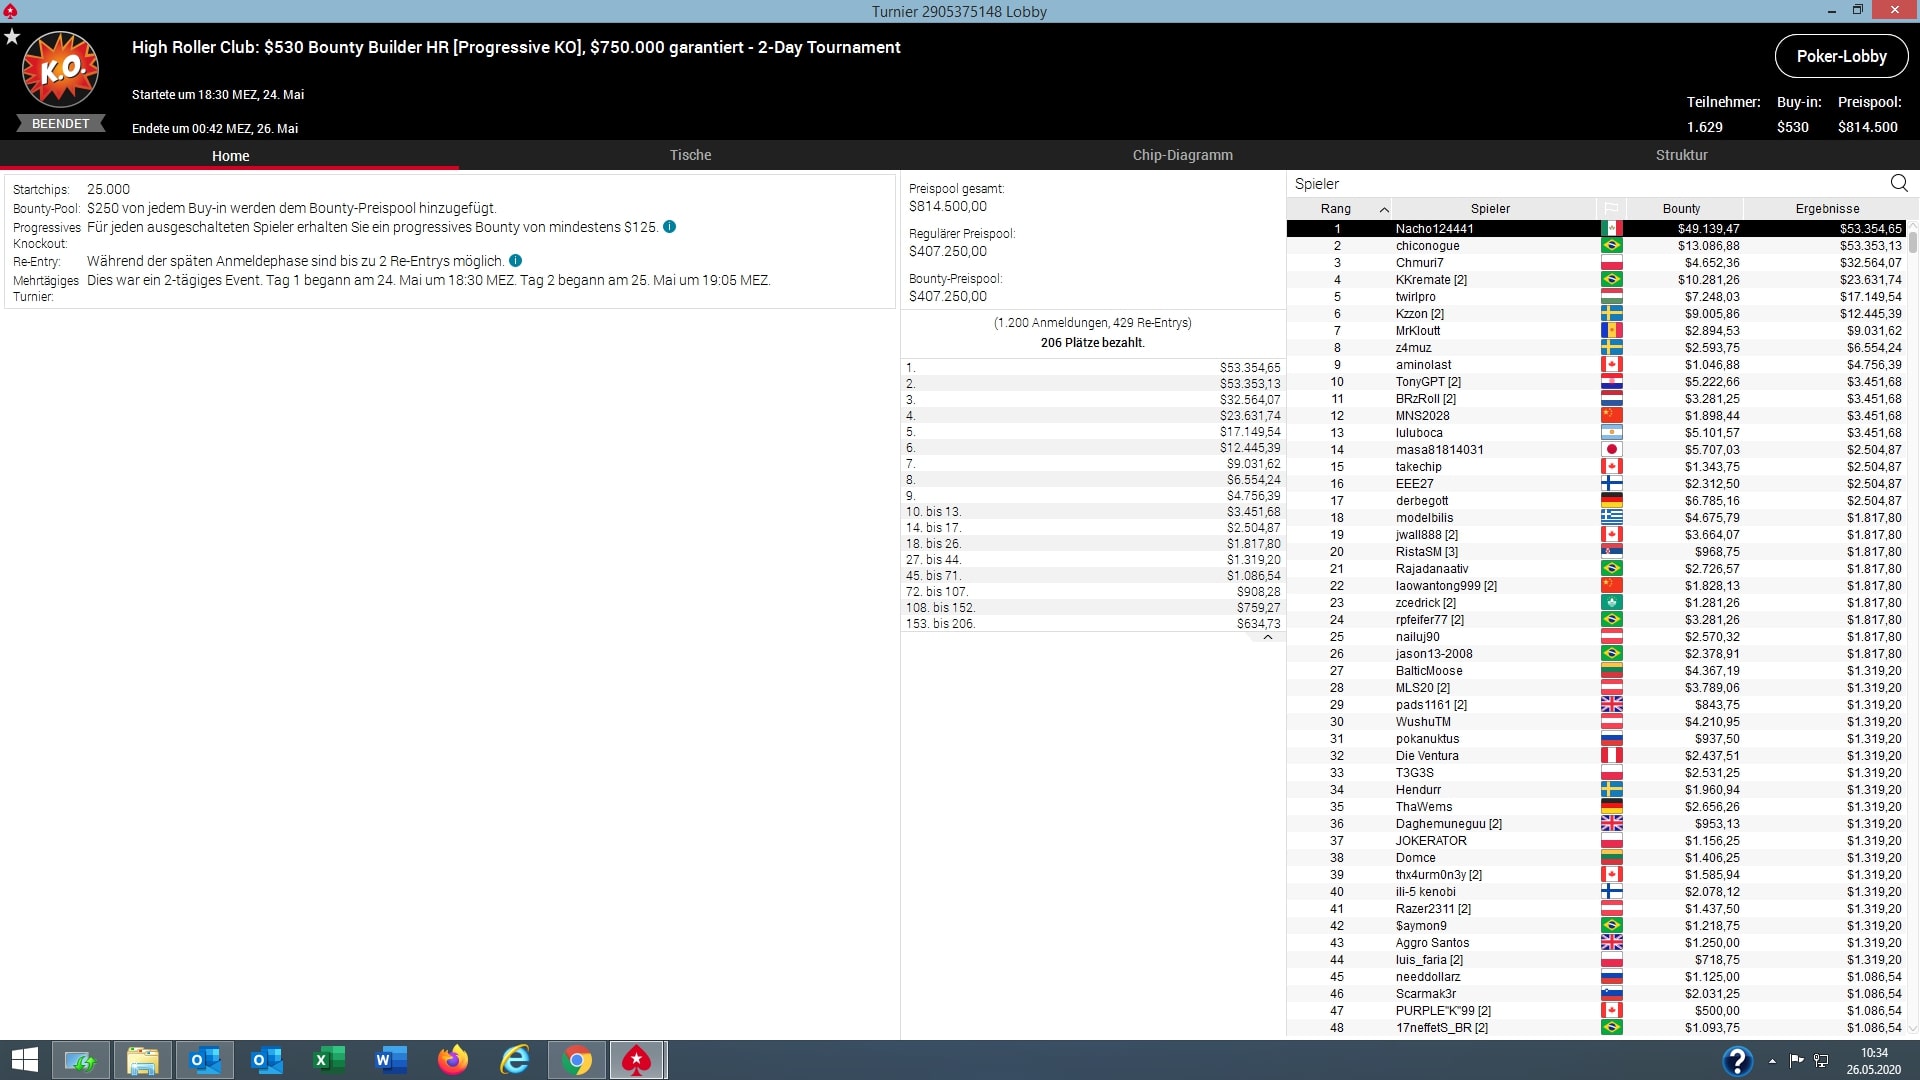Click the Poker-Lobby button
Viewport: 1920px width, 1080px height.
(1841, 56)
